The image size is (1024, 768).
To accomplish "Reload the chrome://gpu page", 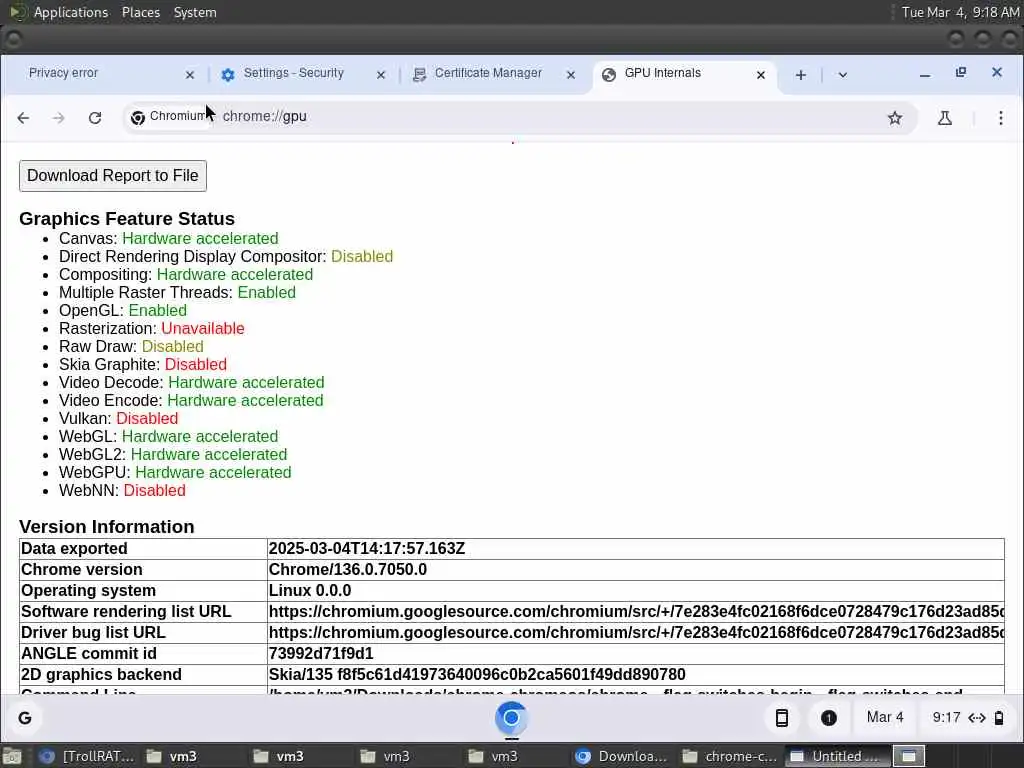I will [95, 118].
